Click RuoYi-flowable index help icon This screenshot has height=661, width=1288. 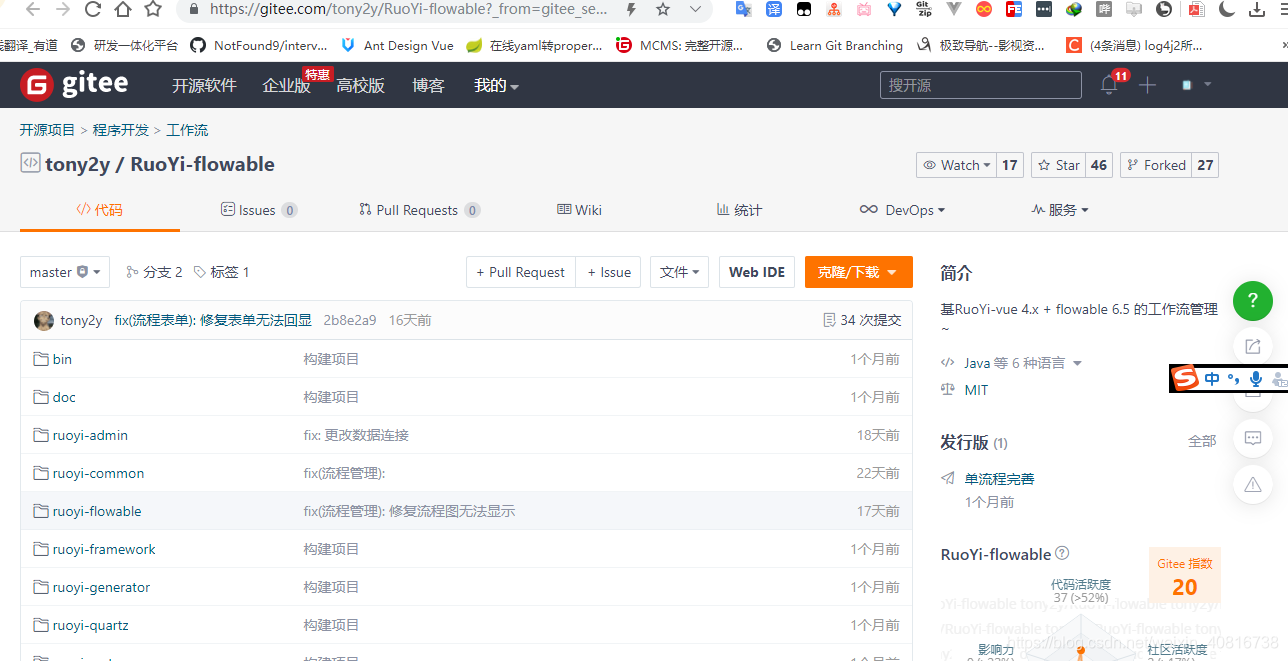(1062, 553)
